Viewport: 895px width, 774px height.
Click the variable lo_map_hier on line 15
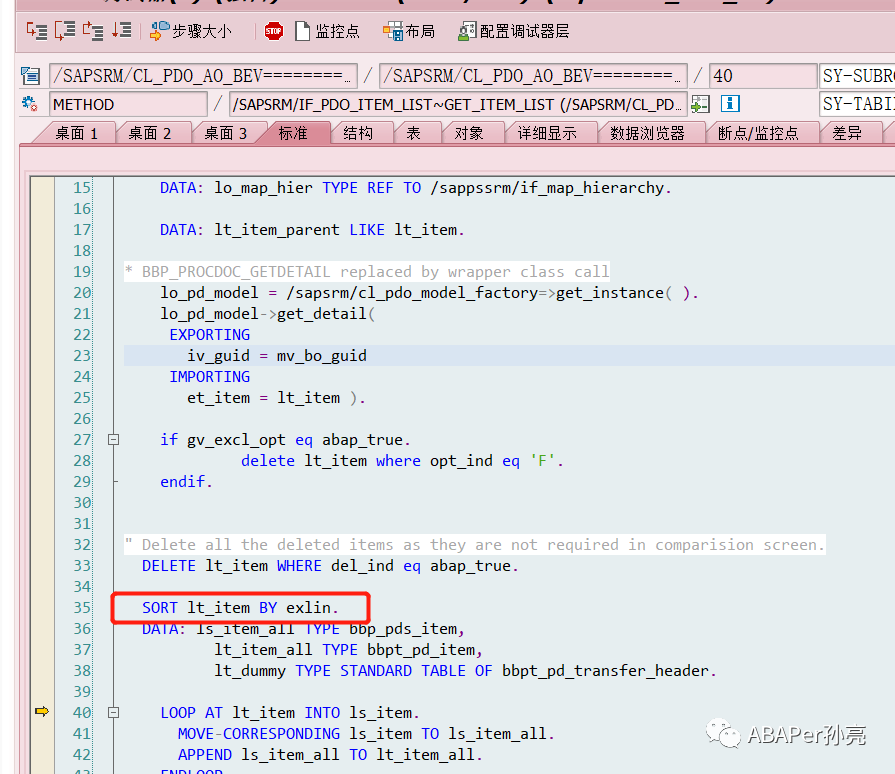(263, 188)
